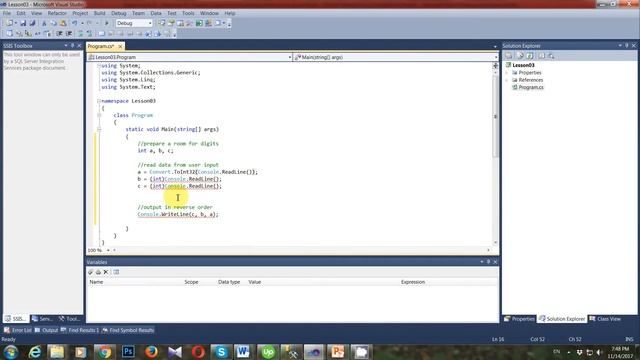640x360 pixels.
Task: Click the int a, b, c; declaration line
Action: coord(156,151)
